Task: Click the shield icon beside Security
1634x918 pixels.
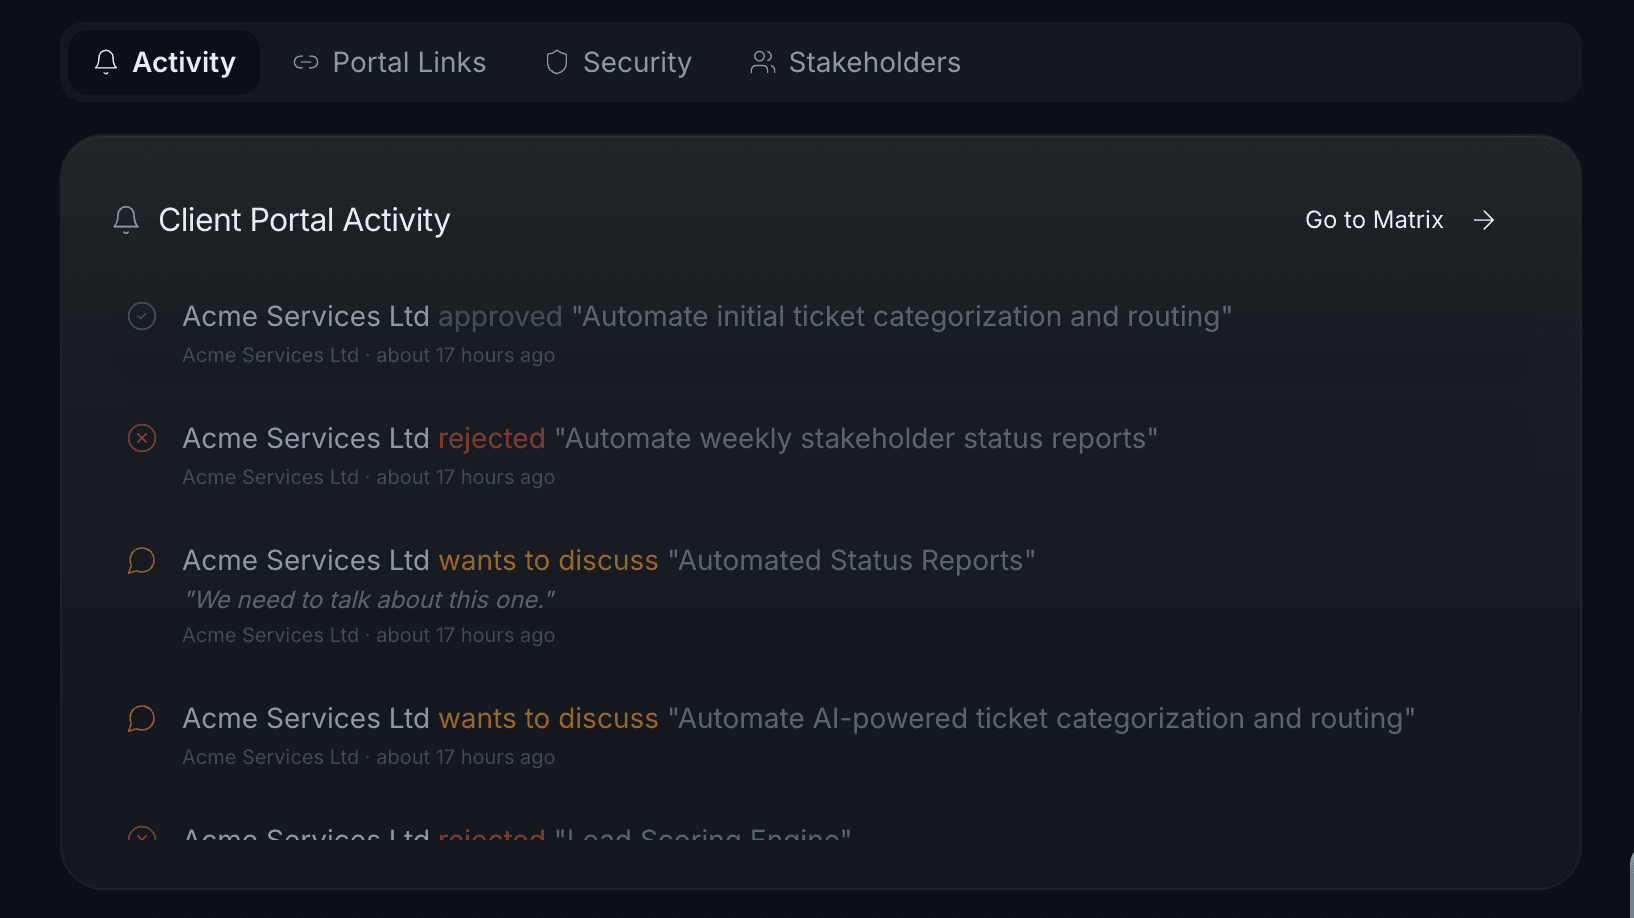Action: pyautogui.click(x=556, y=62)
